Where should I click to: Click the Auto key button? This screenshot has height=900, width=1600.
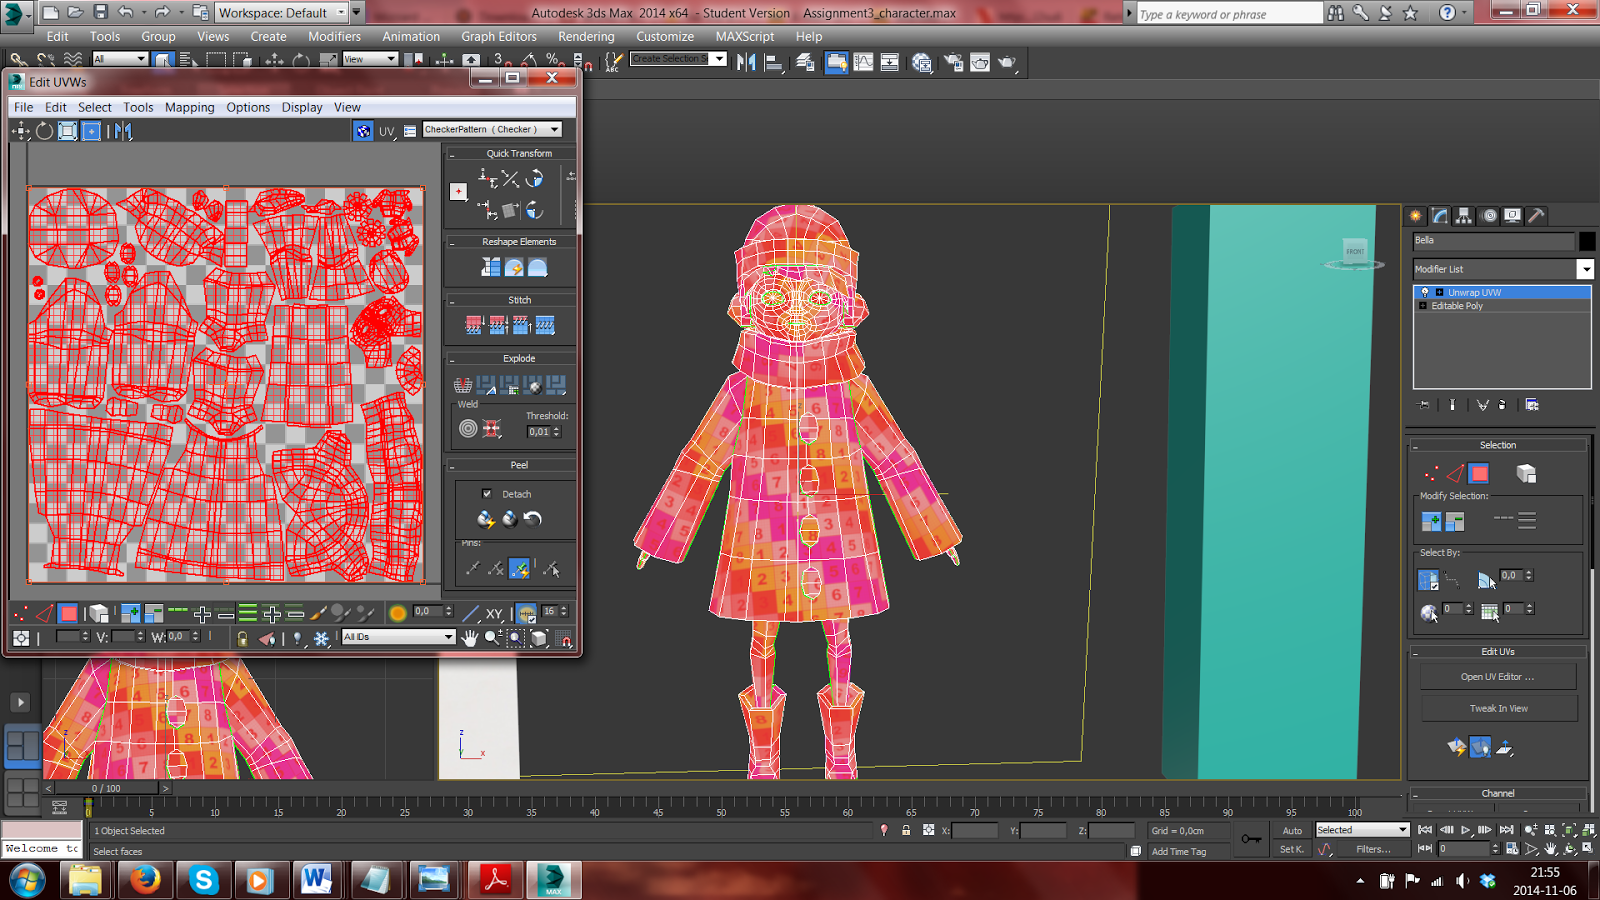tap(1292, 830)
